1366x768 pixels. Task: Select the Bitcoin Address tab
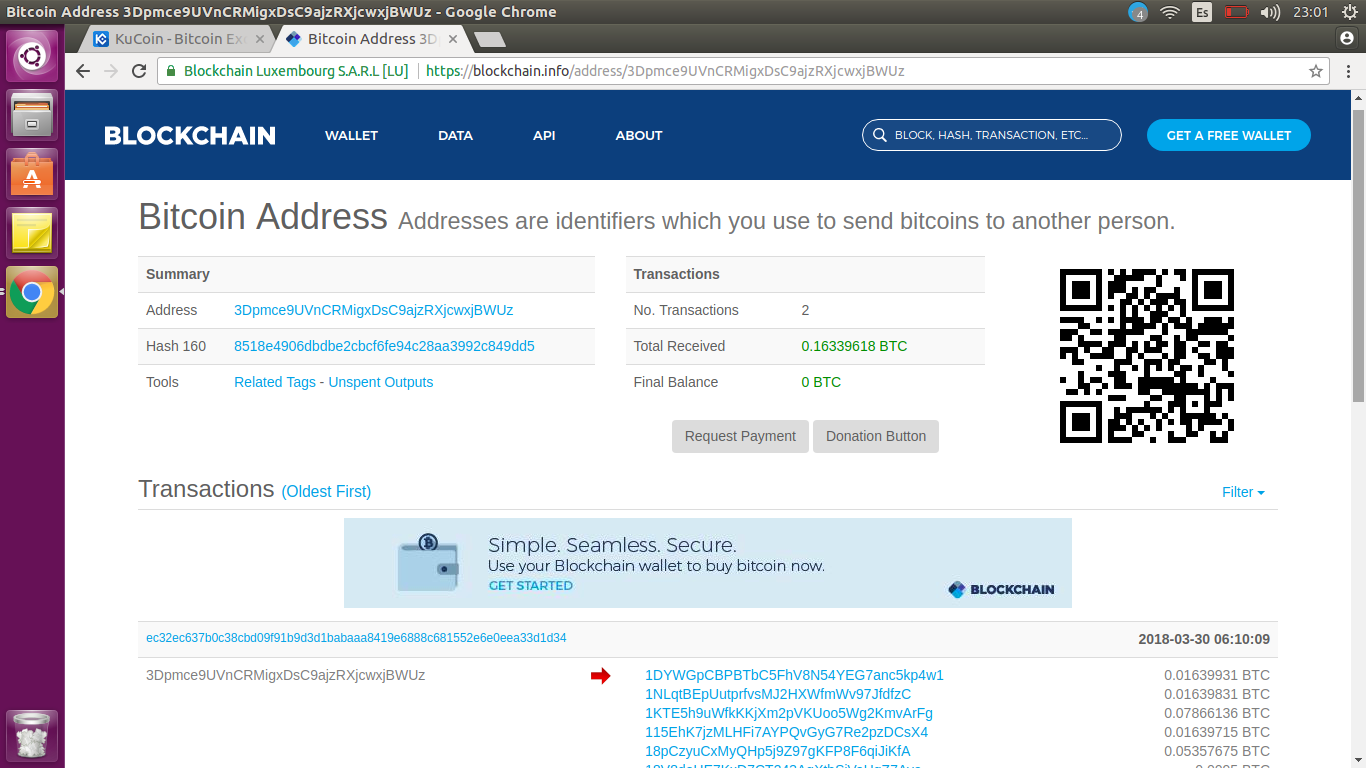click(370, 39)
